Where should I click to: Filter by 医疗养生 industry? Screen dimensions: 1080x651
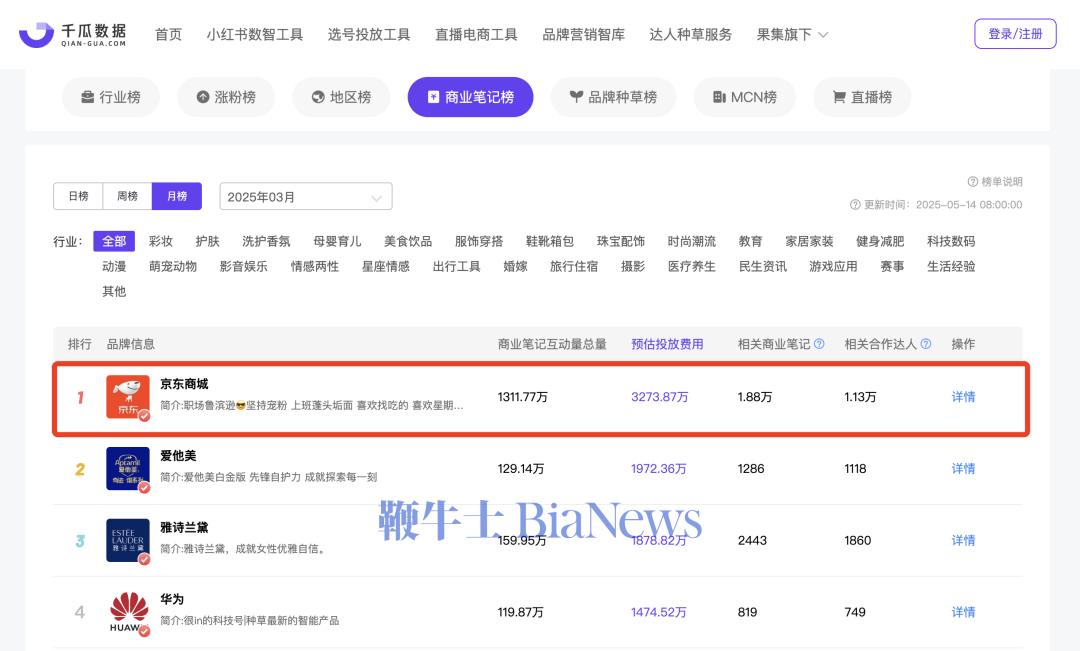click(692, 266)
